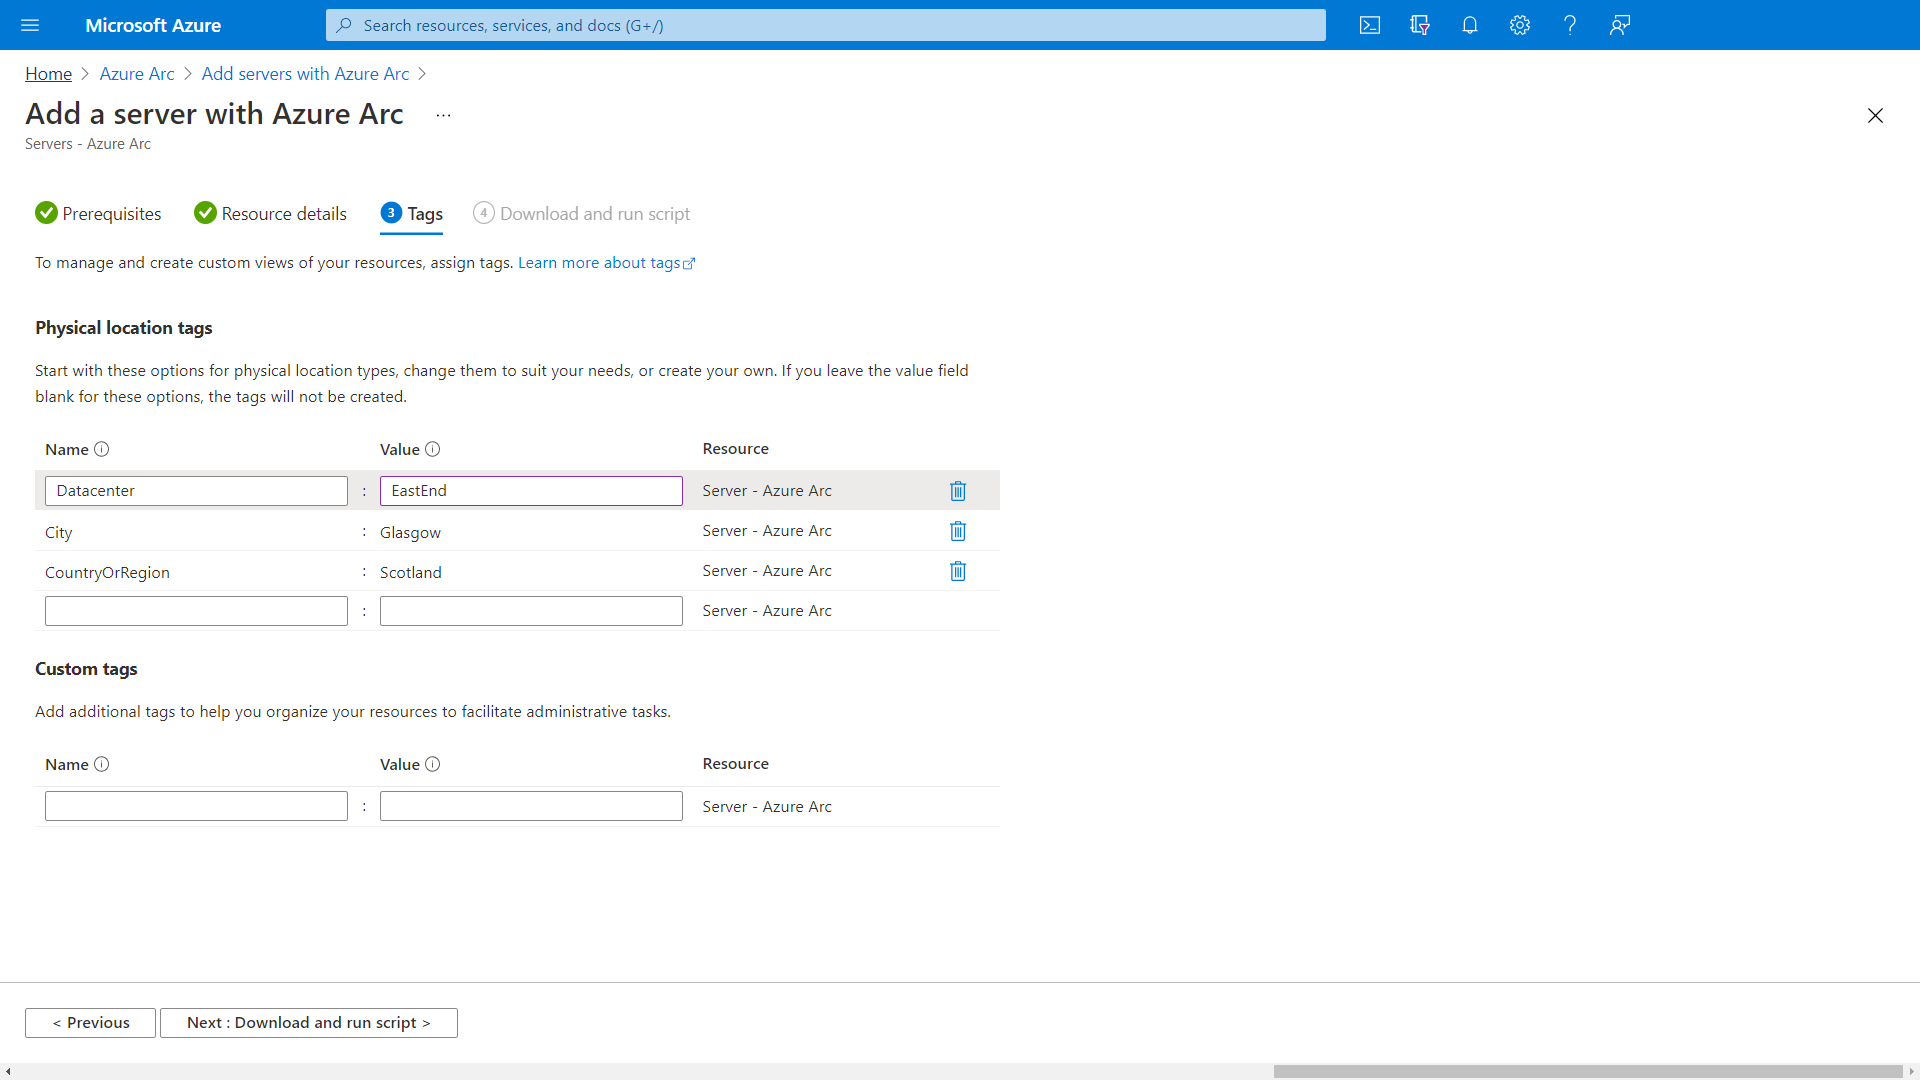Click the Azure Arc breadcrumb link
Screen dimensions: 1920x1080
(137, 74)
